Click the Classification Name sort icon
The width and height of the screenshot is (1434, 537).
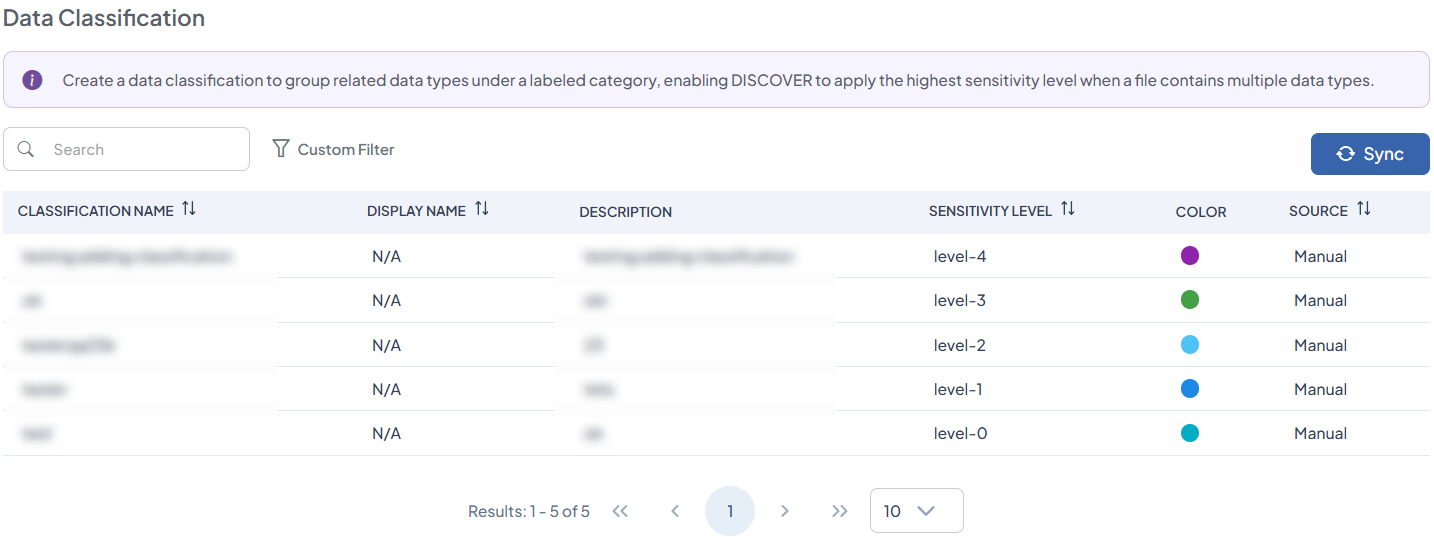(189, 210)
